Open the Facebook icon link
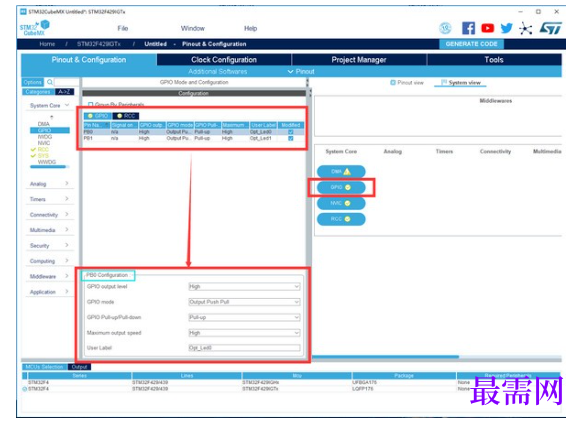Viewport: 582px width, 422px height. coord(468,28)
